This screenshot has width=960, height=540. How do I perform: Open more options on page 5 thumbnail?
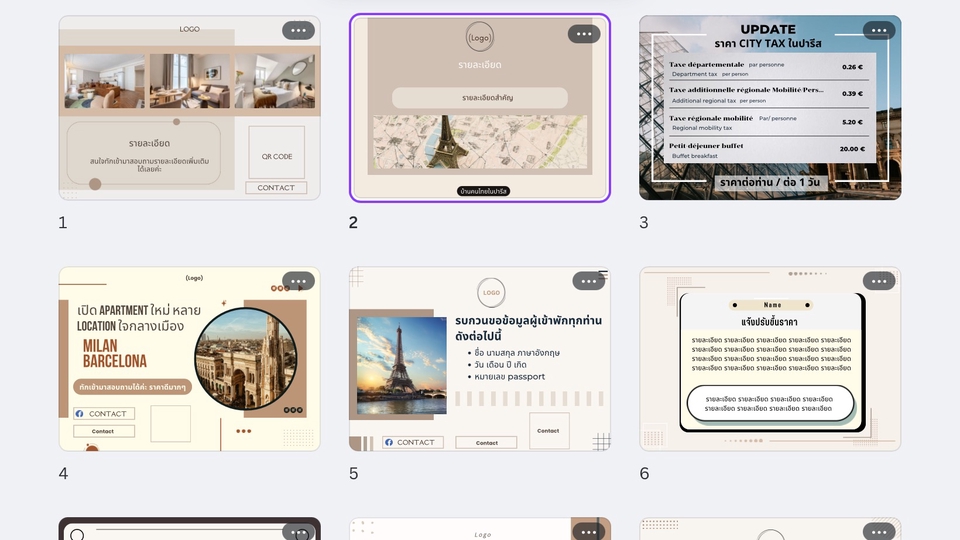(x=588, y=282)
